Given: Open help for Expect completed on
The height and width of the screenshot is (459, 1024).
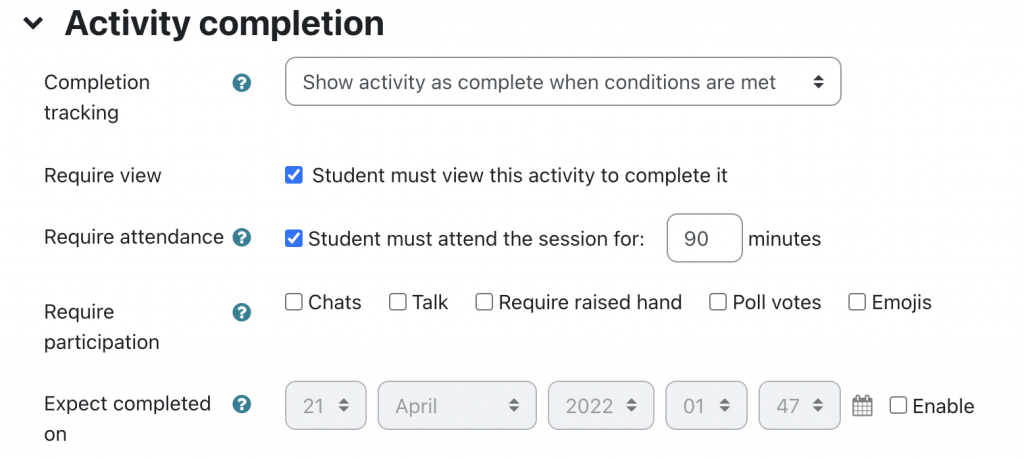Looking at the screenshot, I should 241,404.
